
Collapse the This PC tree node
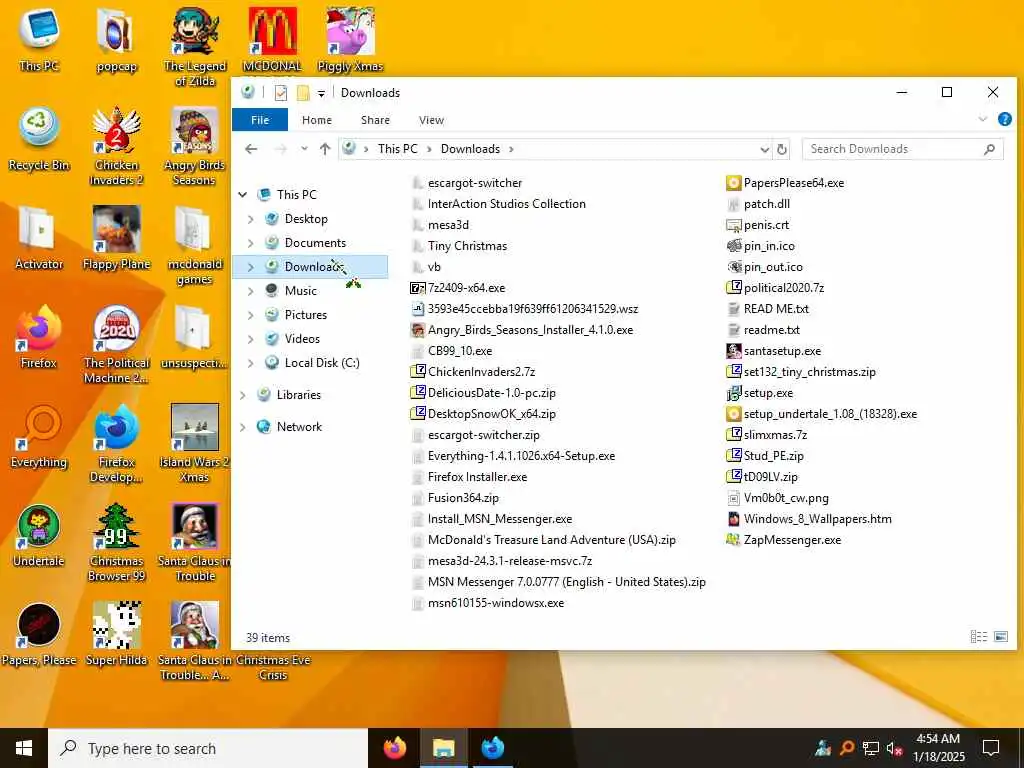click(x=243, y=195)
